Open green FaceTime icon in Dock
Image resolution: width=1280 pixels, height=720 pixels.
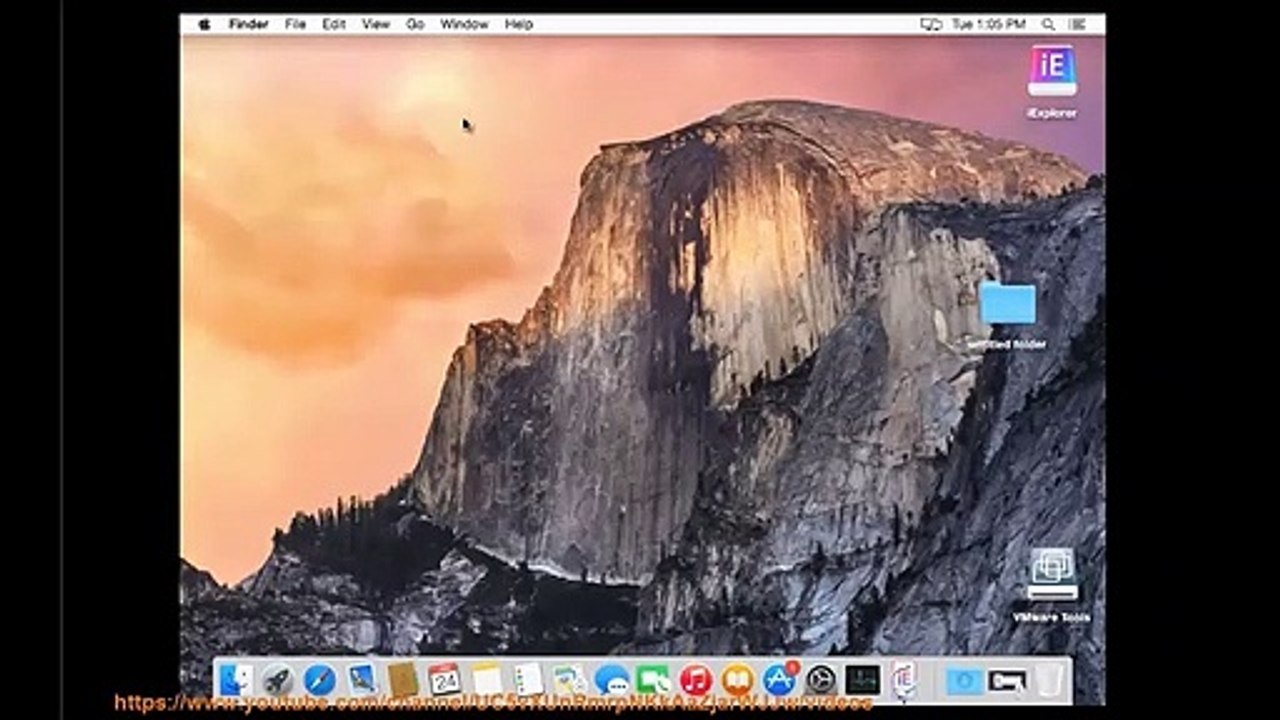pyautogui.click(x=653, y=680)
